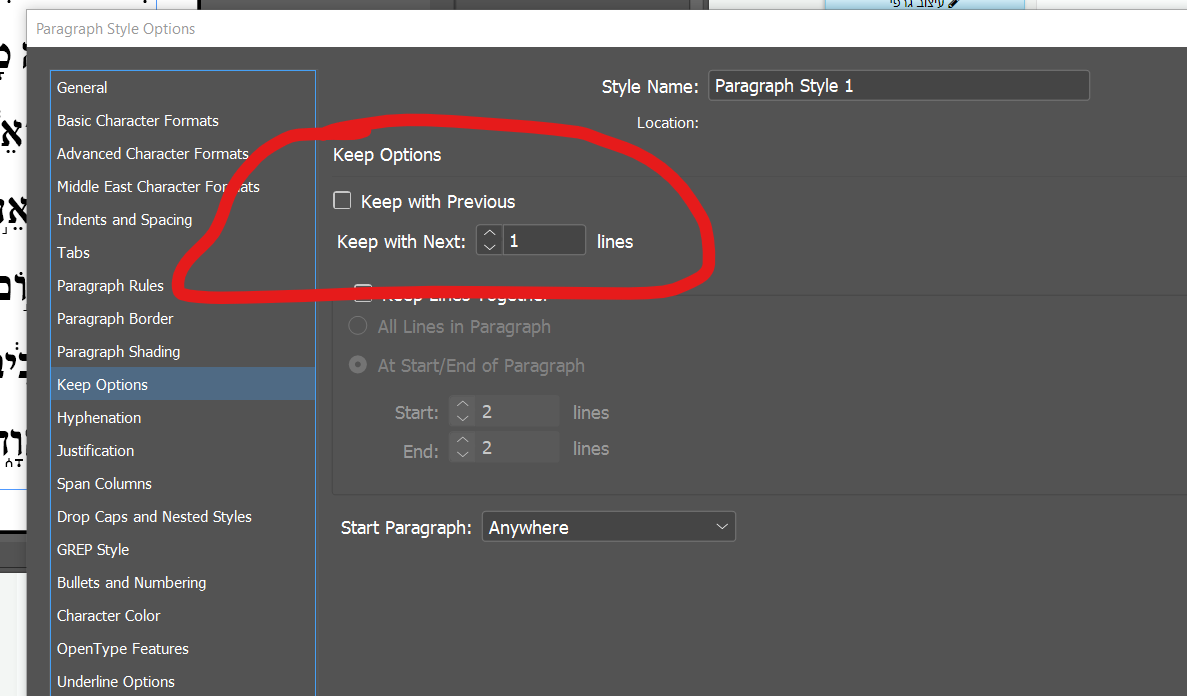
Task: Enable Keep with Previous checkbox
Action: [x=342, y=201]
